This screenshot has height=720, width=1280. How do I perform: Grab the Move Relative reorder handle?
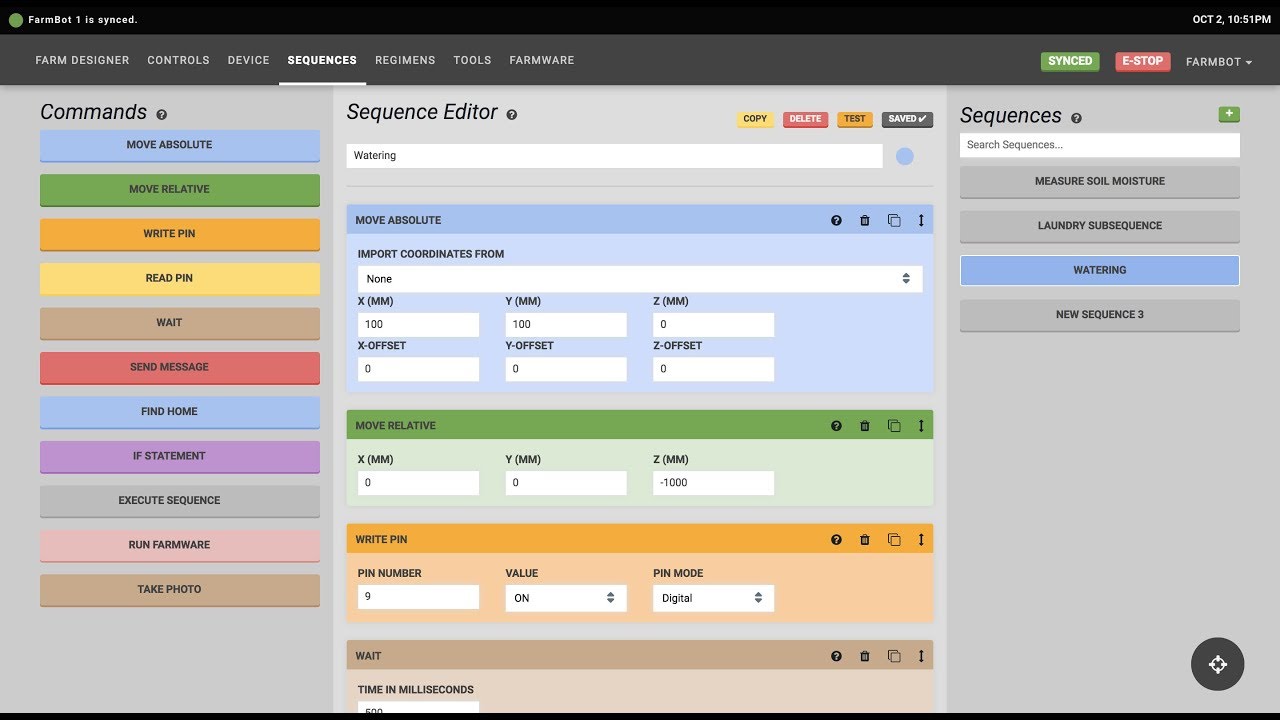921,425
